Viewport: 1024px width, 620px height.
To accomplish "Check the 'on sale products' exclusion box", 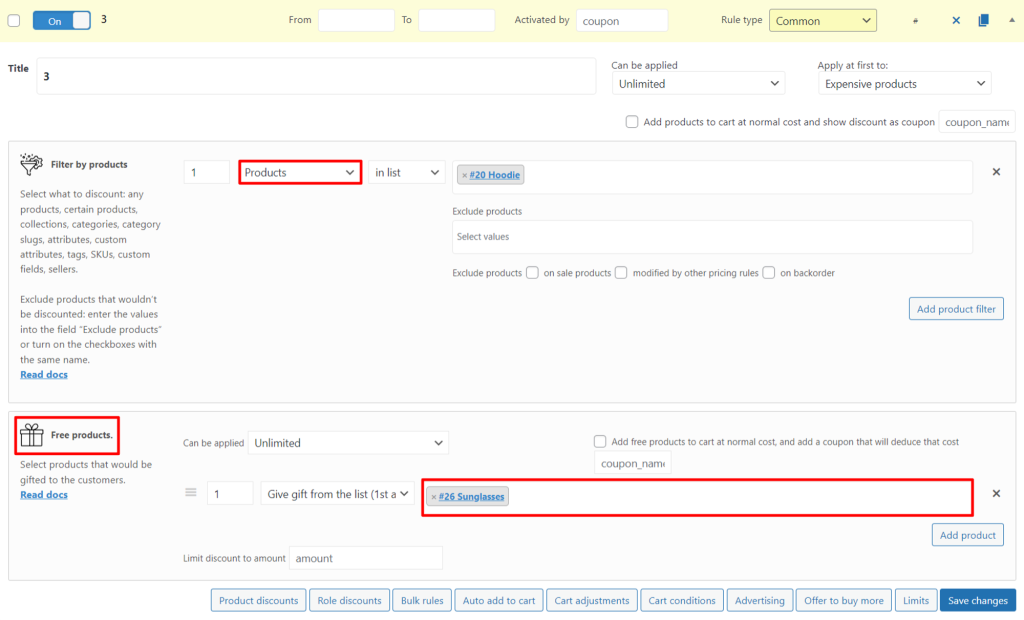I will 532,272.
